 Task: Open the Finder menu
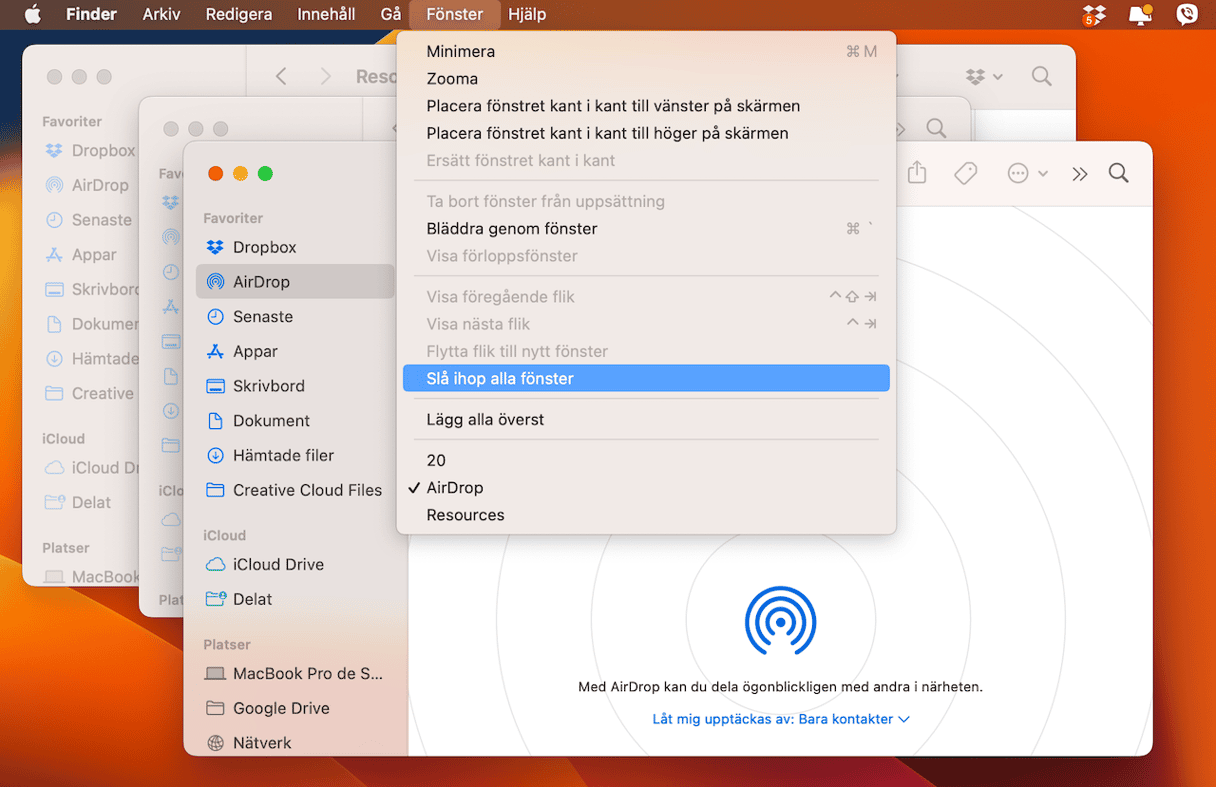(91, 15)
